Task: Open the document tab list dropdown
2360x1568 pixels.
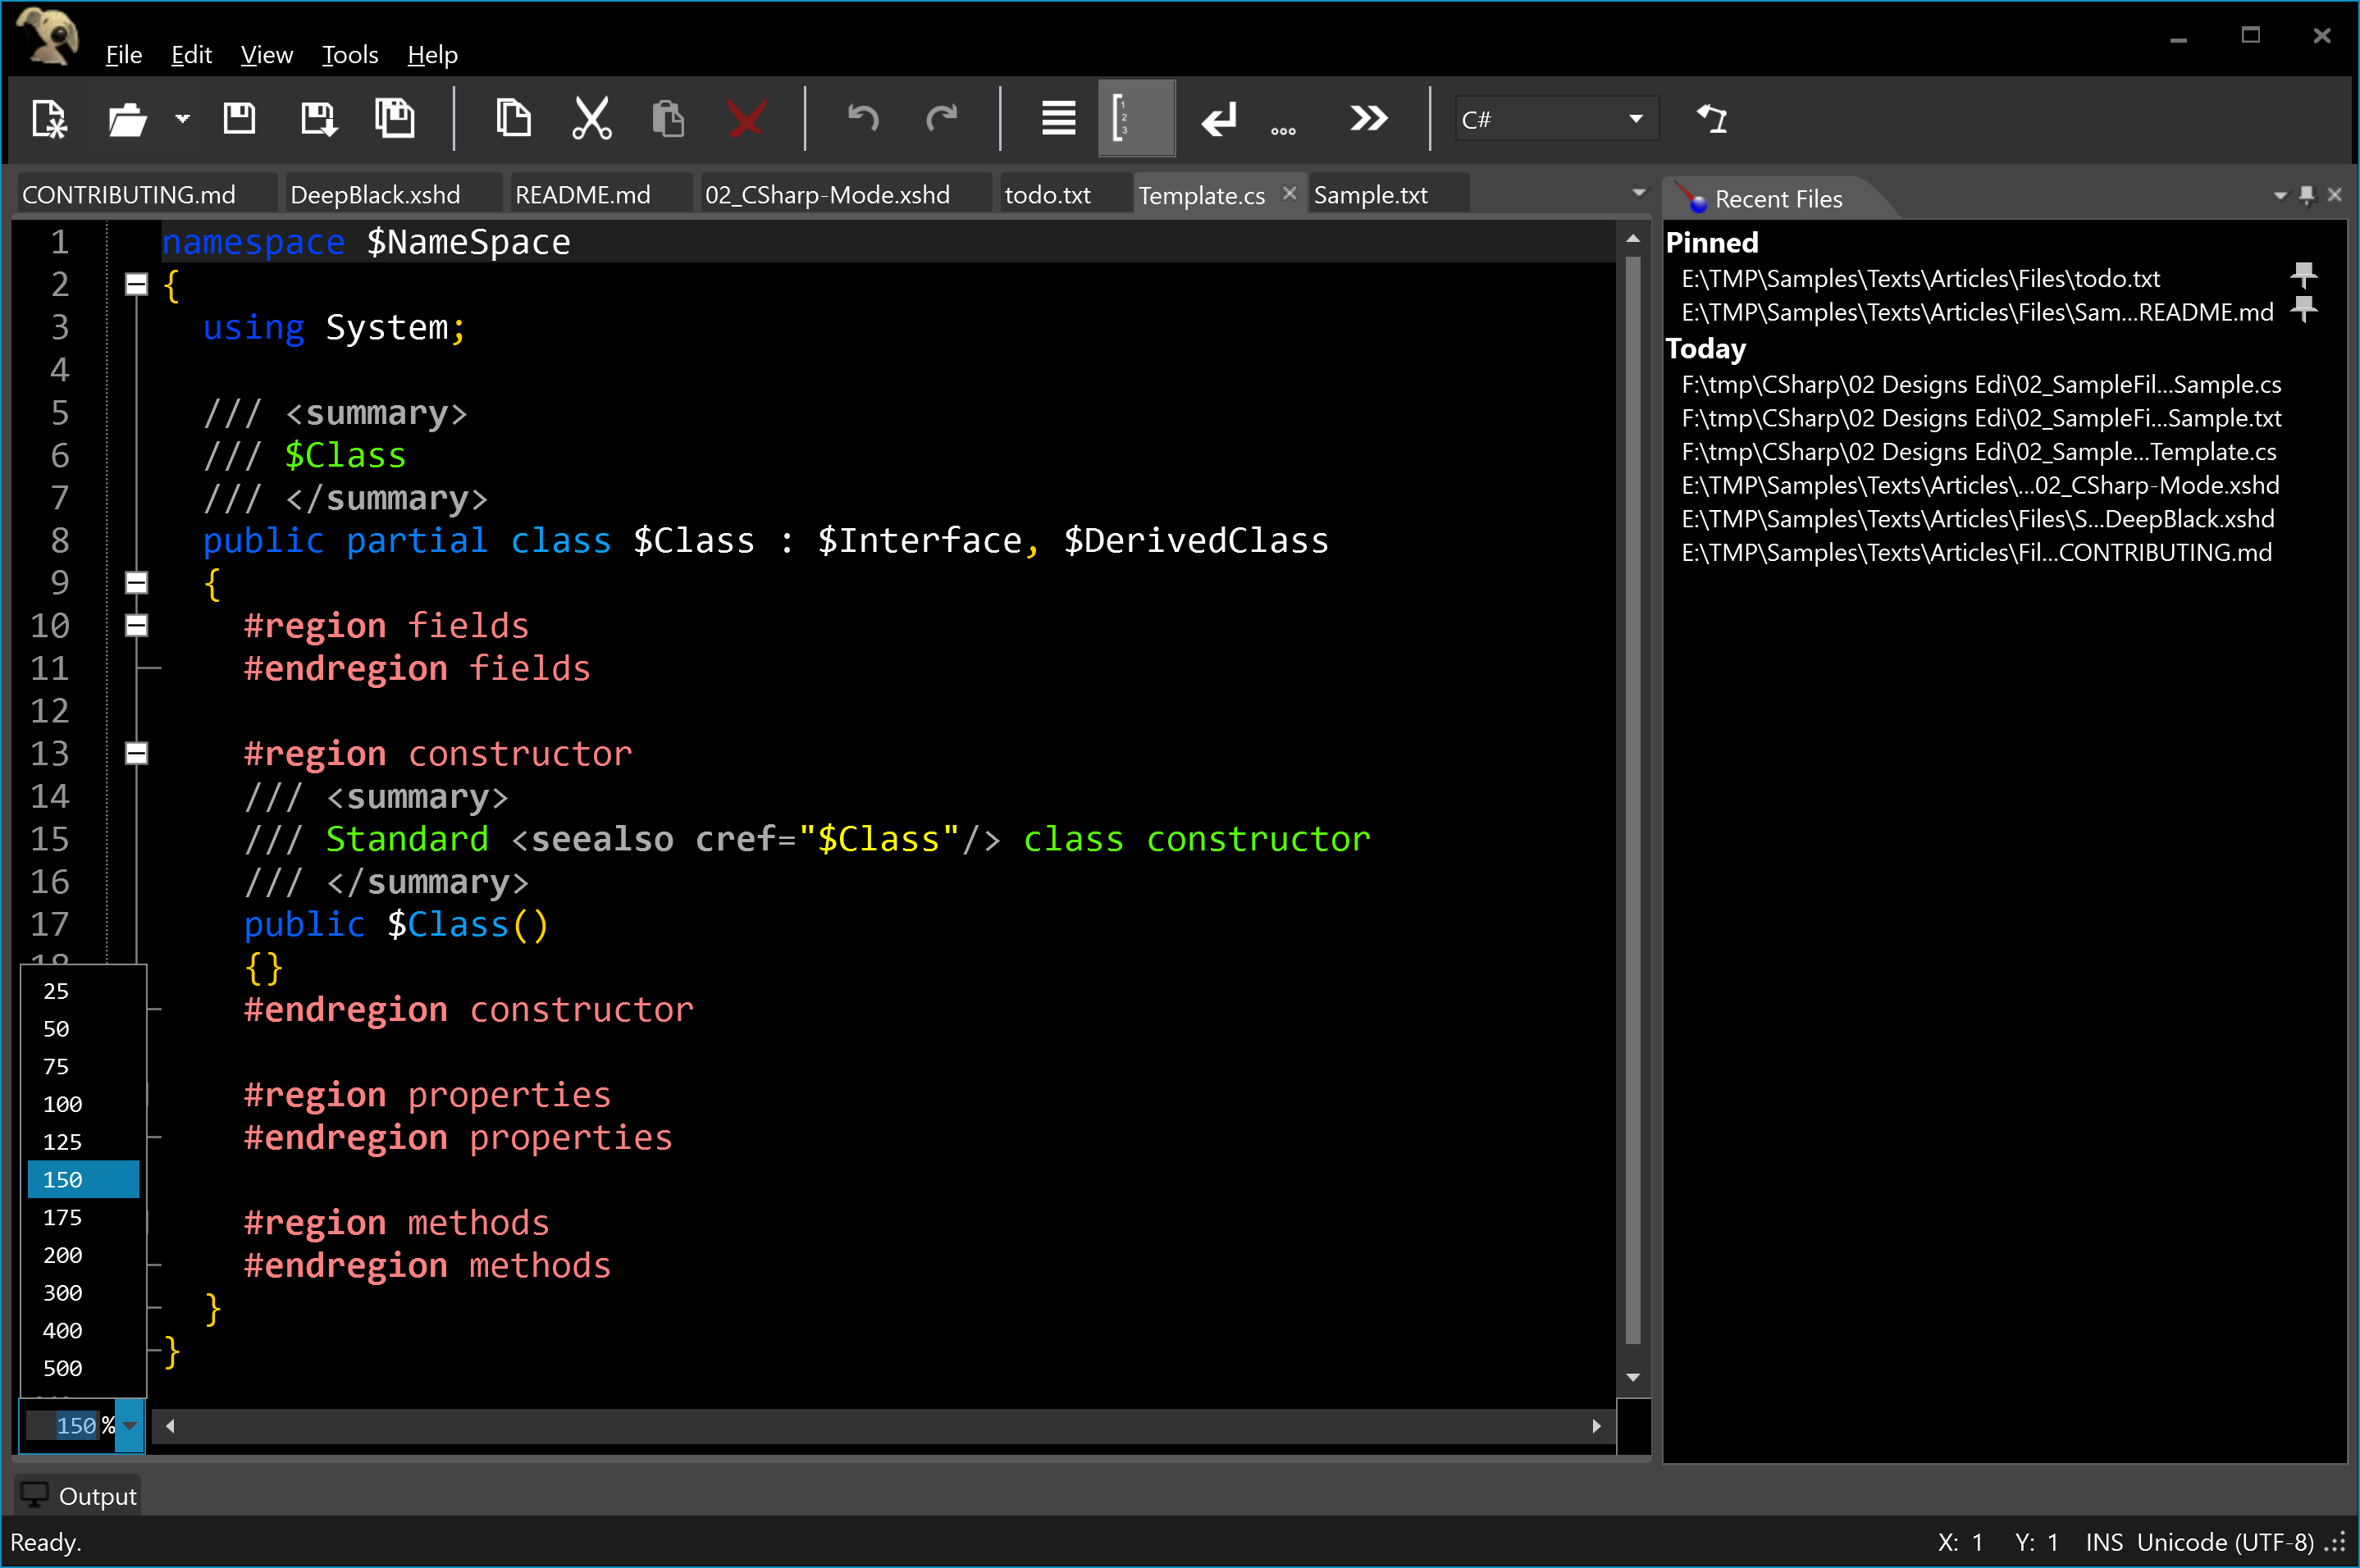Action: pyautogui.click(x=1638, y=193)
